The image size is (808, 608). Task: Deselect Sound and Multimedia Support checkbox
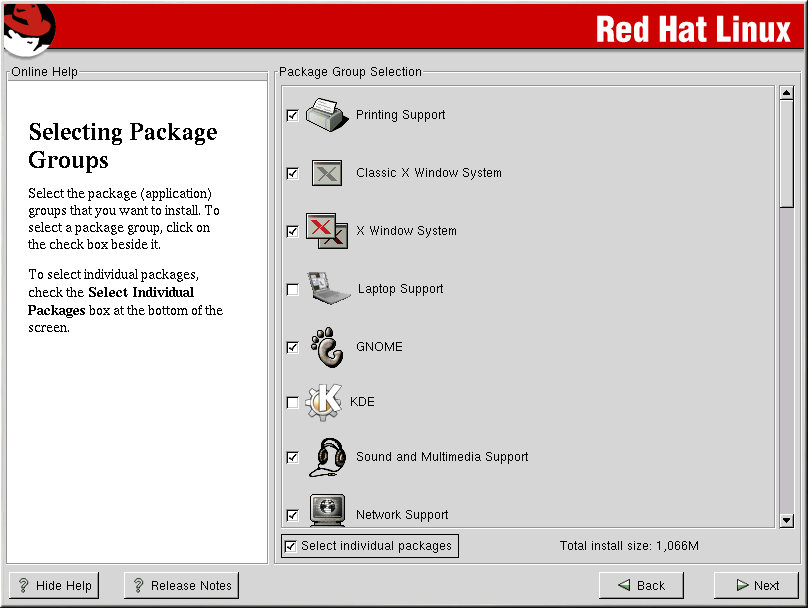pos(292,458)
